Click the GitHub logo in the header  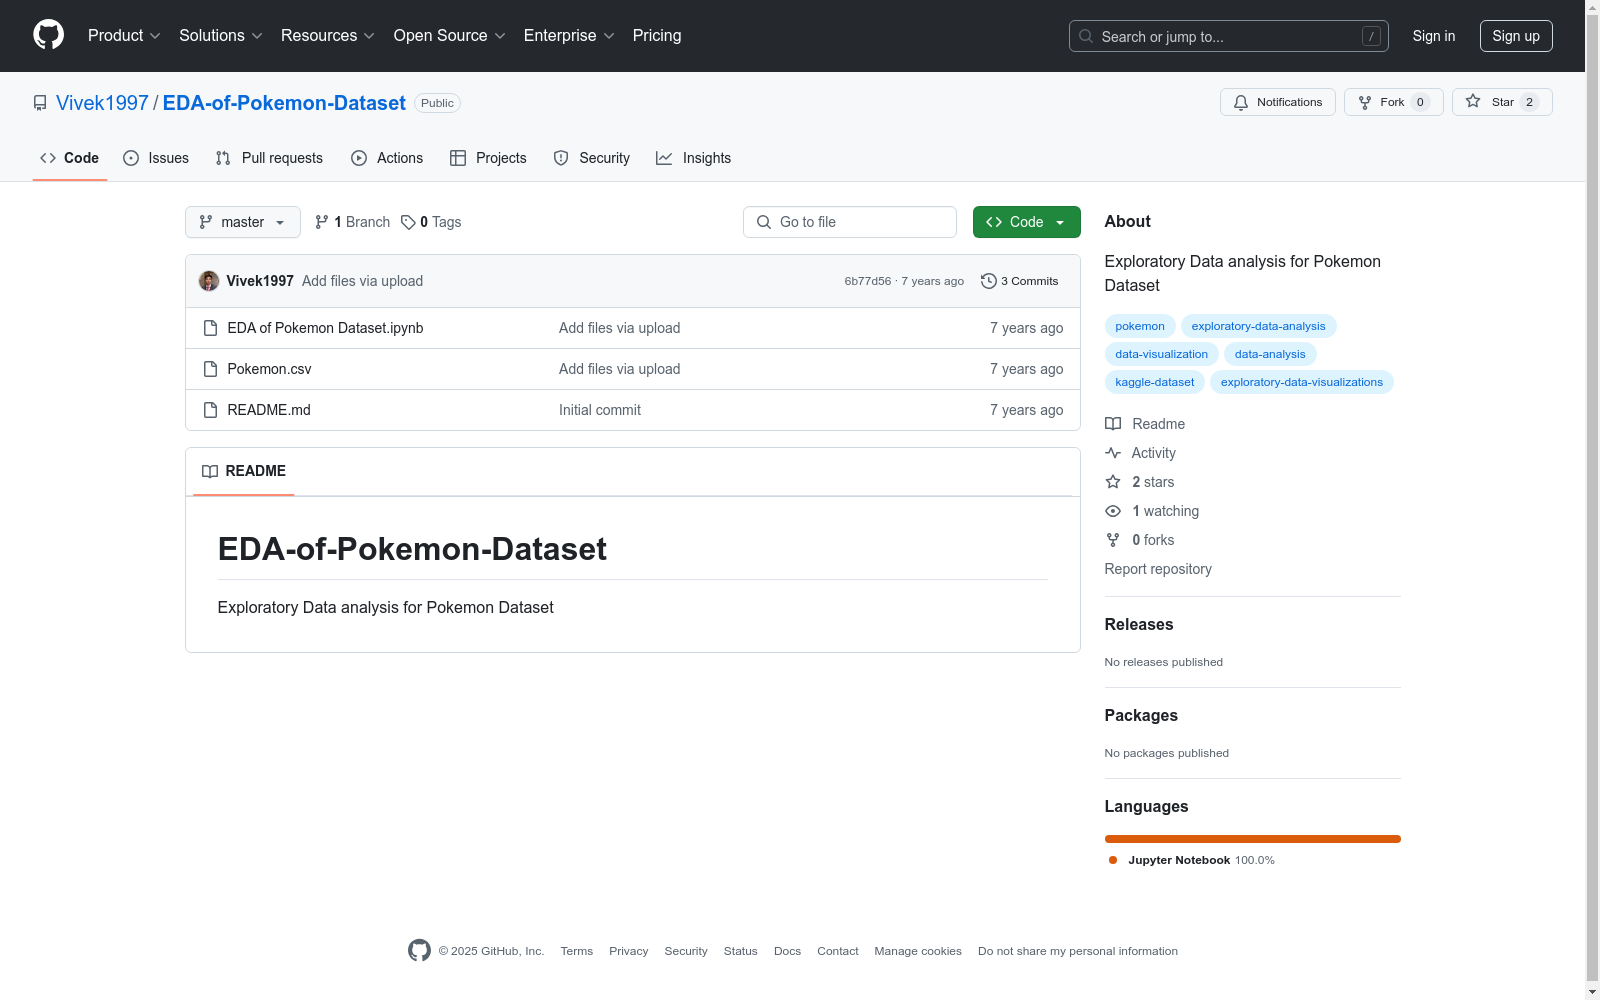point(48,35)
